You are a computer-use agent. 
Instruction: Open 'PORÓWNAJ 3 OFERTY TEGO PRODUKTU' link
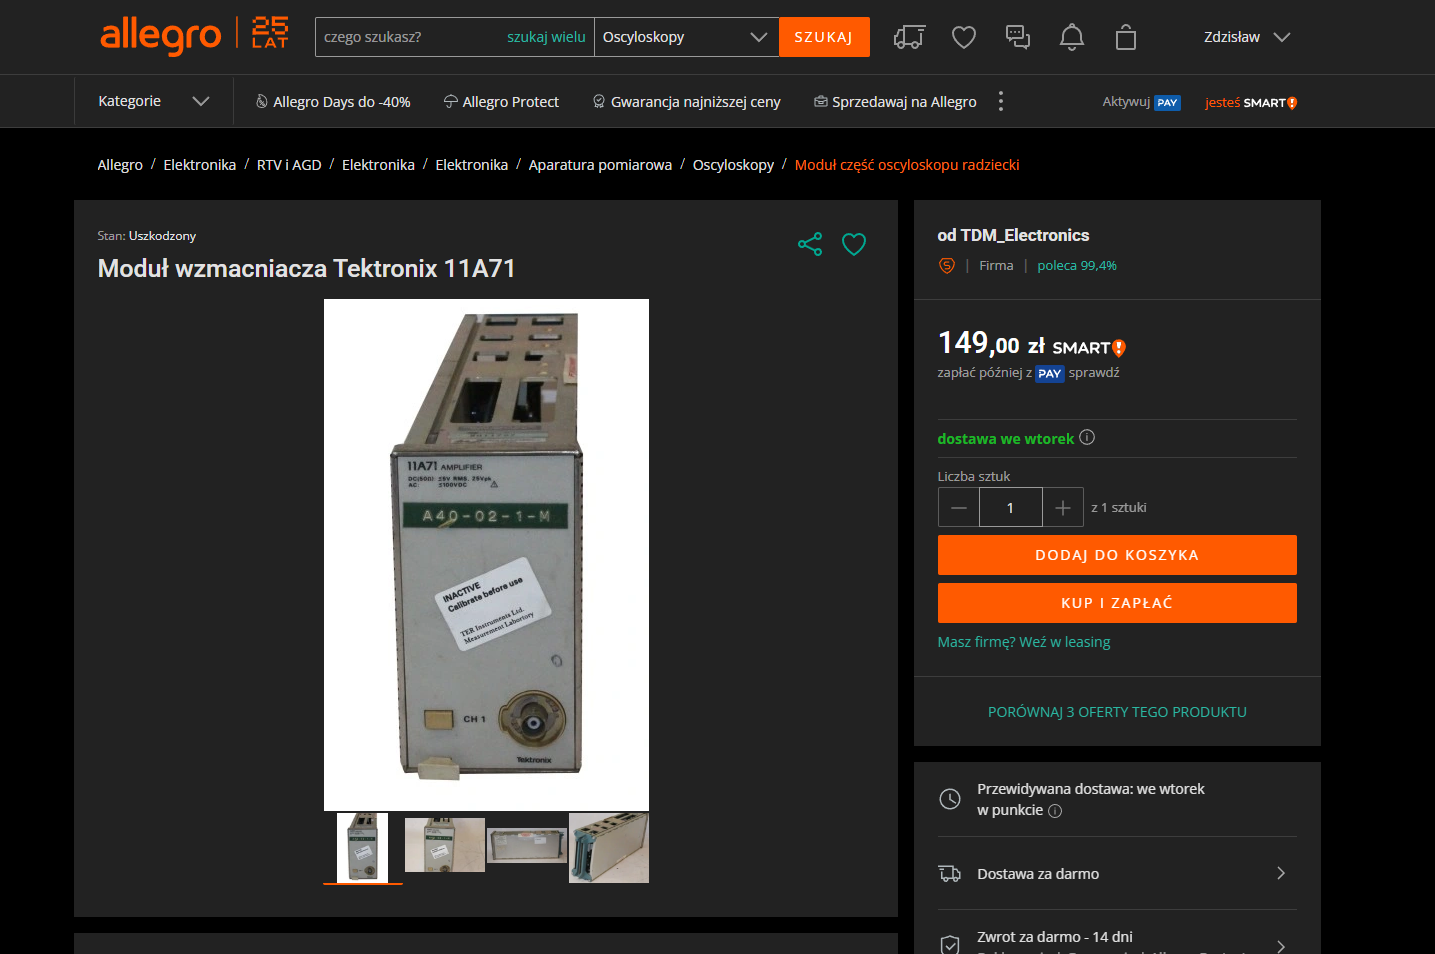1117,712
